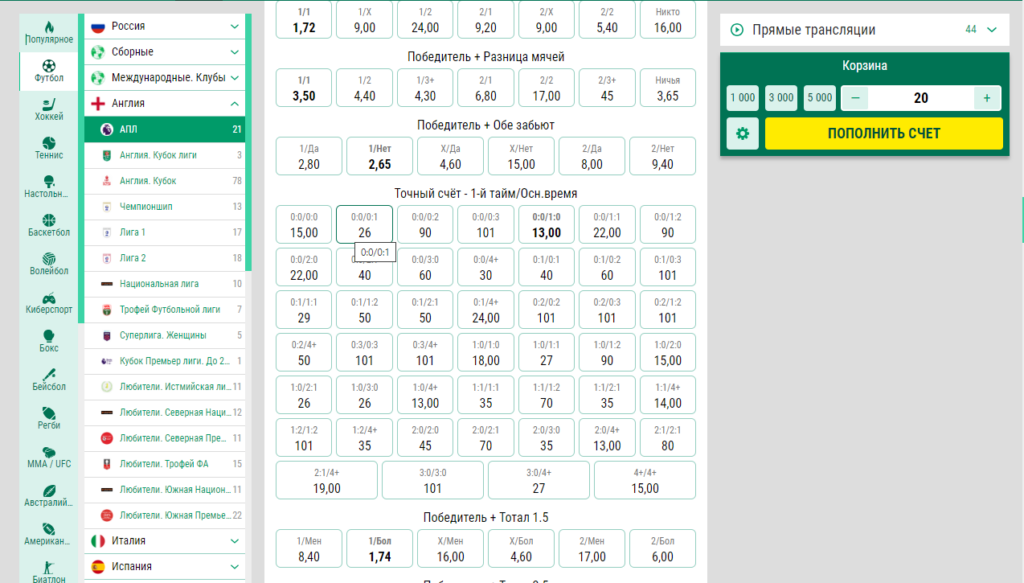Set stake to 1 000
This screenshot has width=1024, height=583.
[743, 98]
